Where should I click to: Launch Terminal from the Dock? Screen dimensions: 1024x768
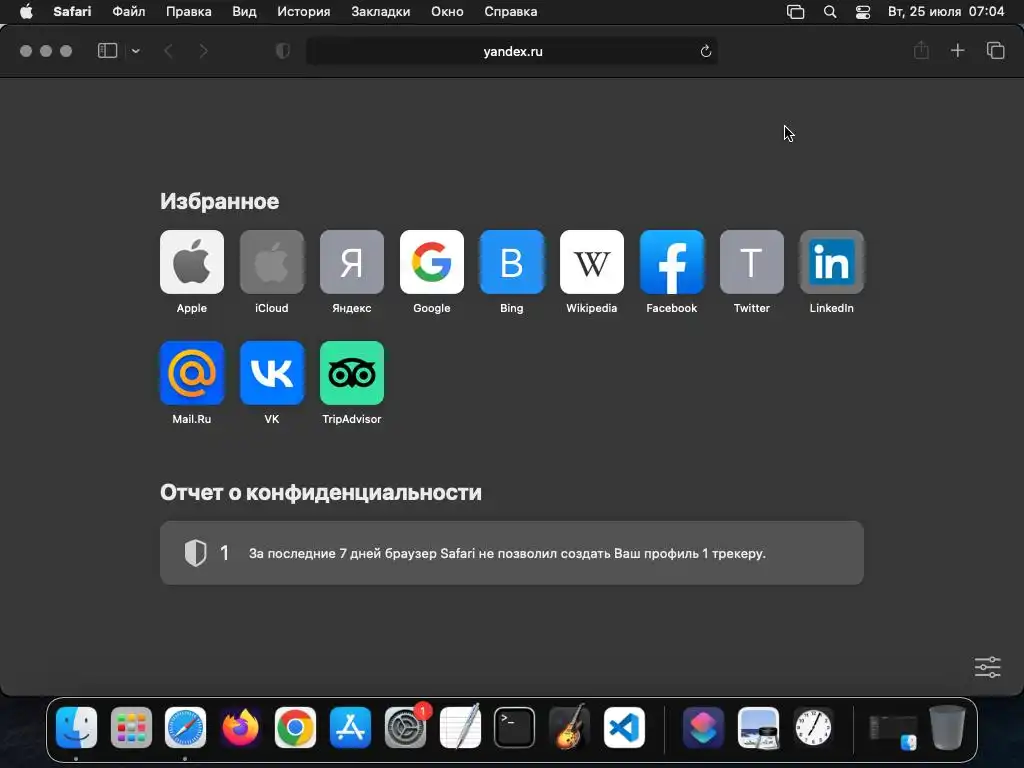pyautogui.click(x=514, y=727)
